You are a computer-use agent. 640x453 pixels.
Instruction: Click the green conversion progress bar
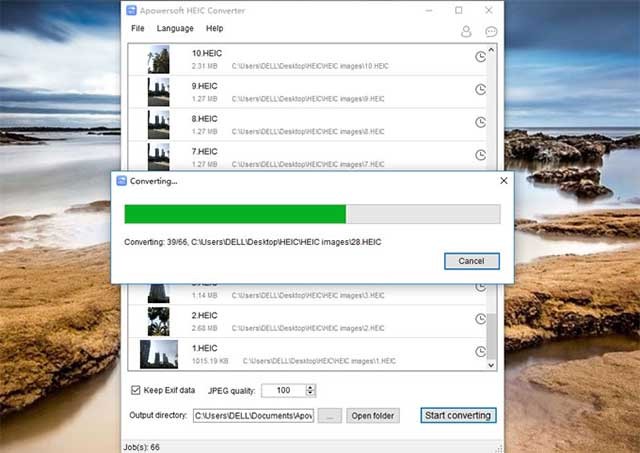point(235,214)
